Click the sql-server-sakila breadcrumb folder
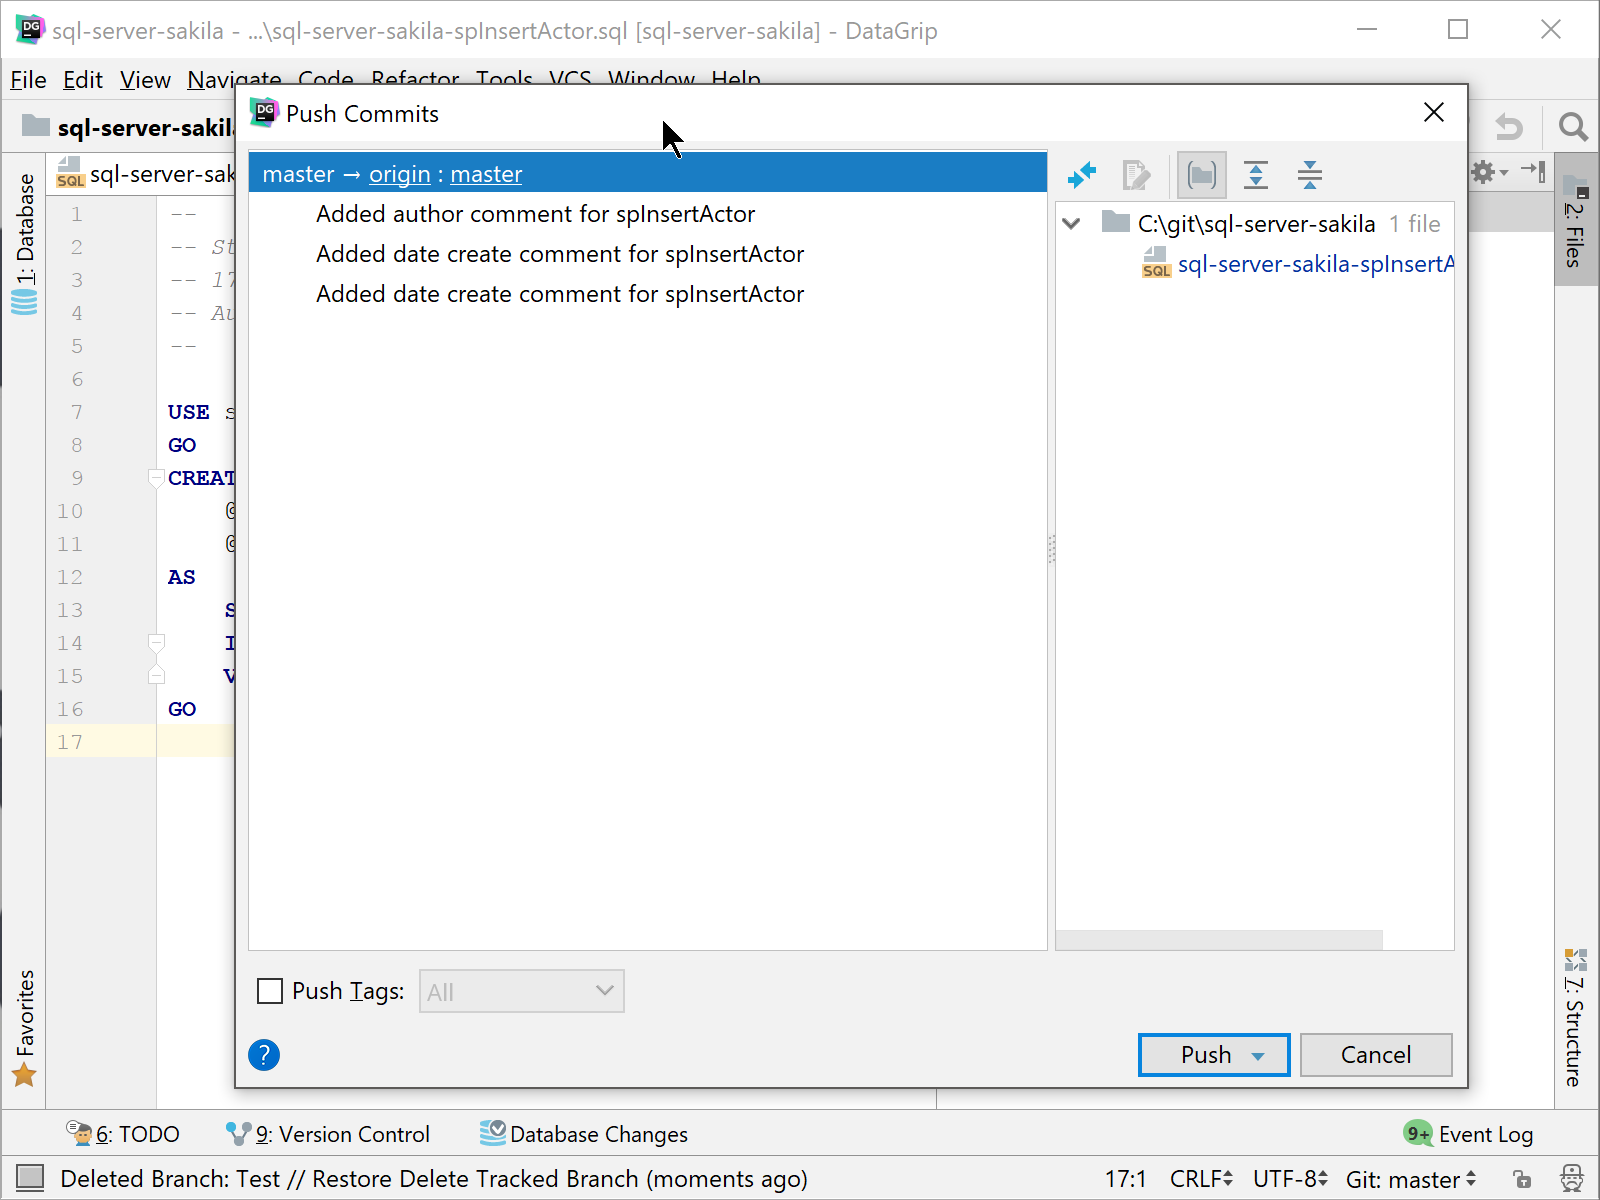 (x=130, y=127)
